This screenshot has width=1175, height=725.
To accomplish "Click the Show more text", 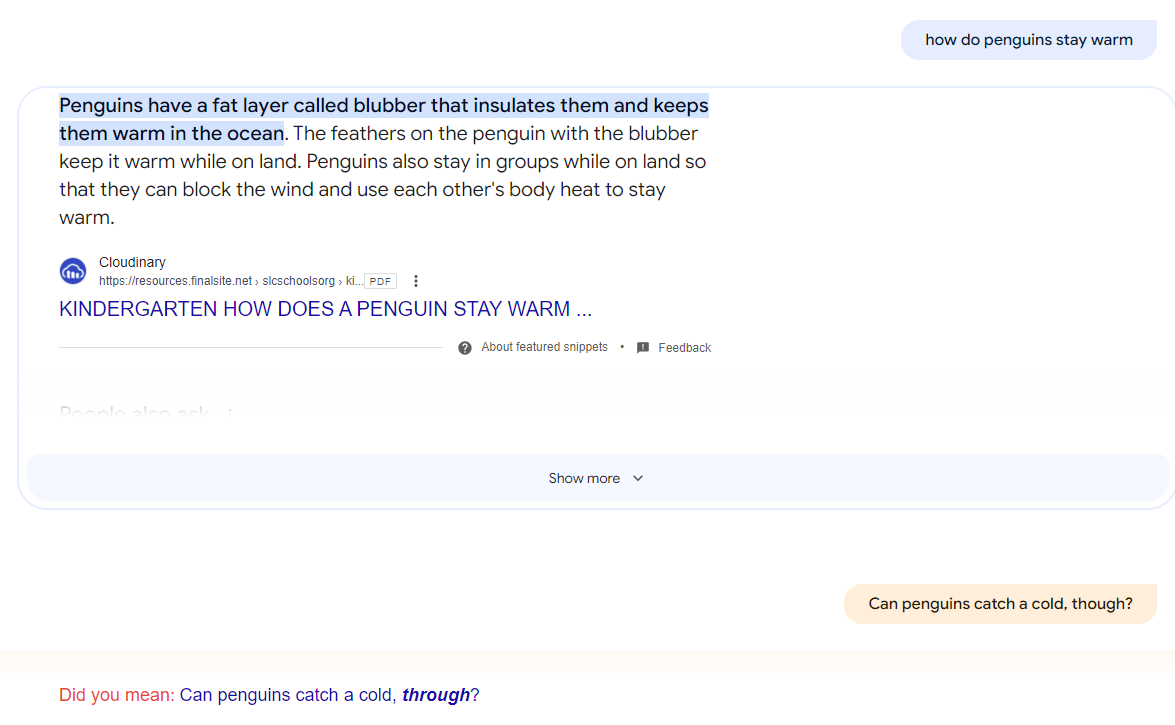I will [x=584, y=478].
